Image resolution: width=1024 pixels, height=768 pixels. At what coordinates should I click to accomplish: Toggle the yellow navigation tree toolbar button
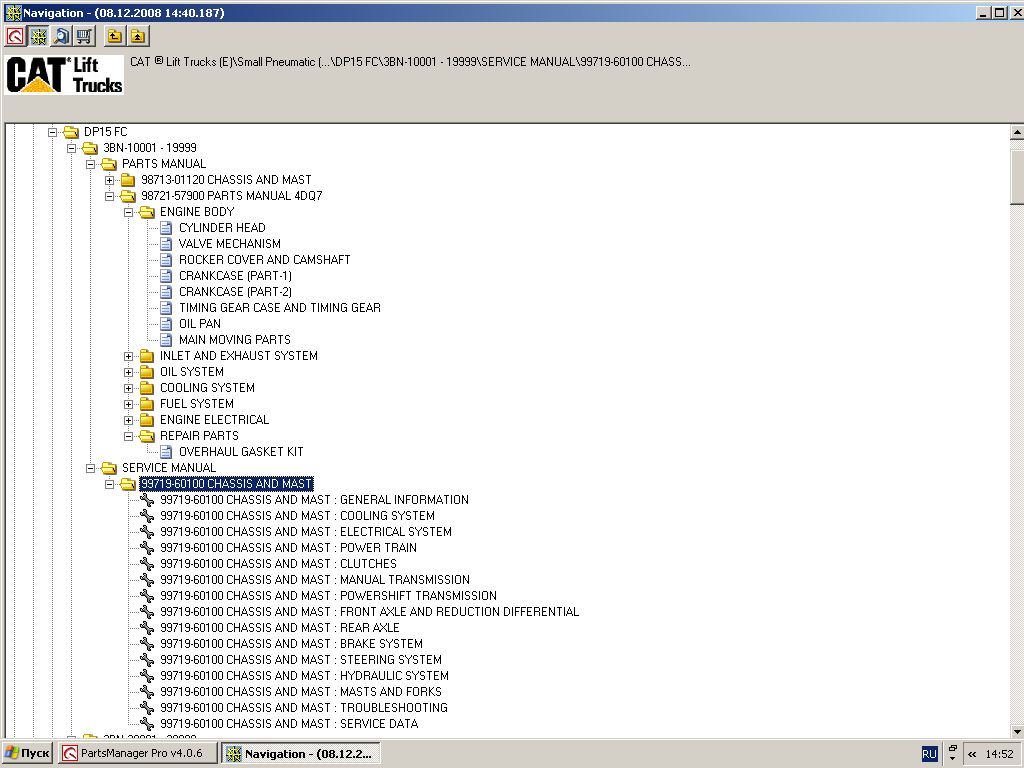[x=38, y=37]
